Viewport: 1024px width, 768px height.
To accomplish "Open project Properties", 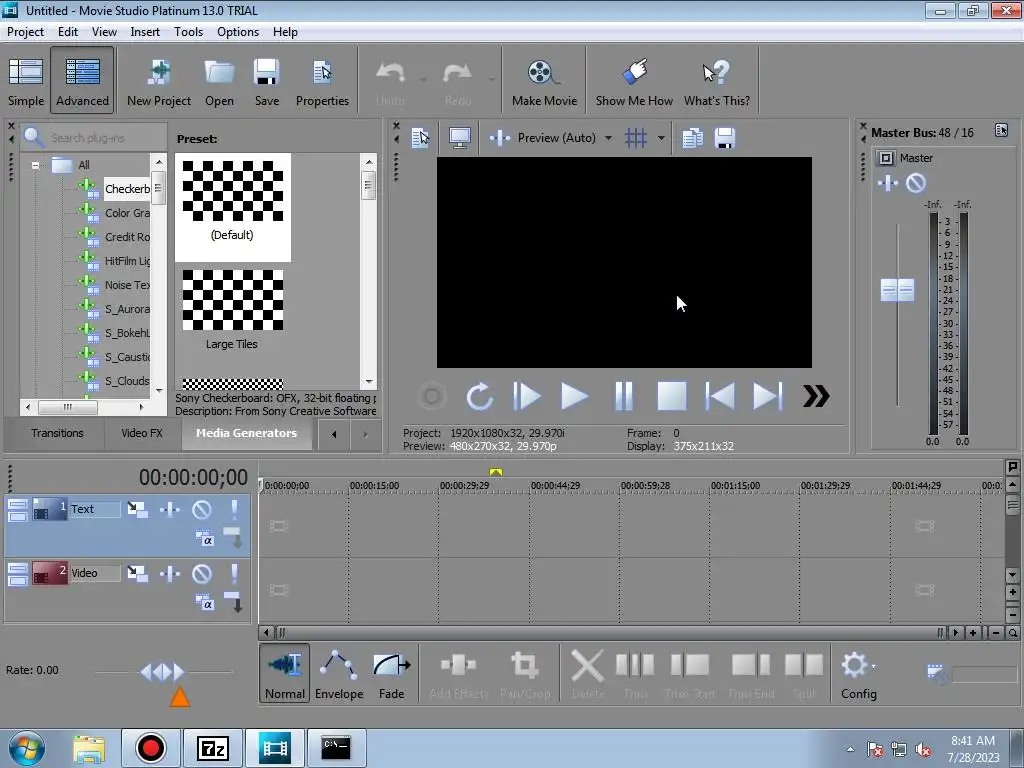I will coord(322,82).
